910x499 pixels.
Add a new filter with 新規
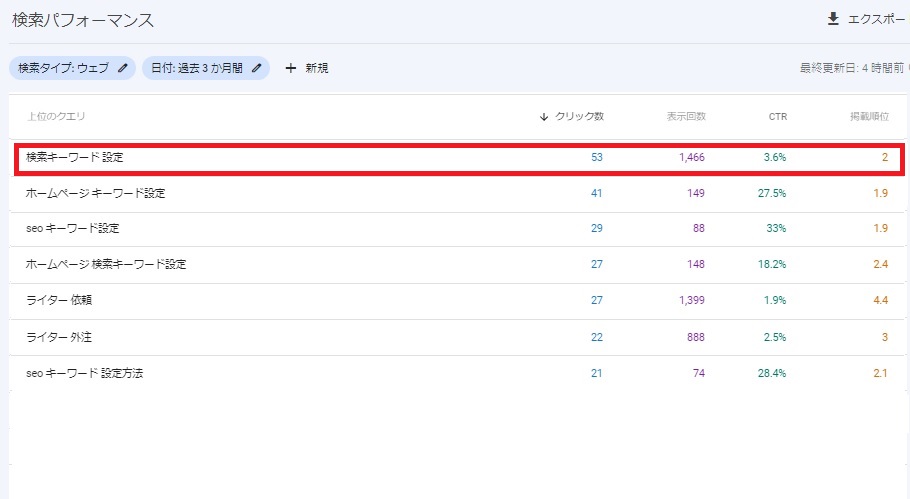pyautogui.click(x=307, y=68)
